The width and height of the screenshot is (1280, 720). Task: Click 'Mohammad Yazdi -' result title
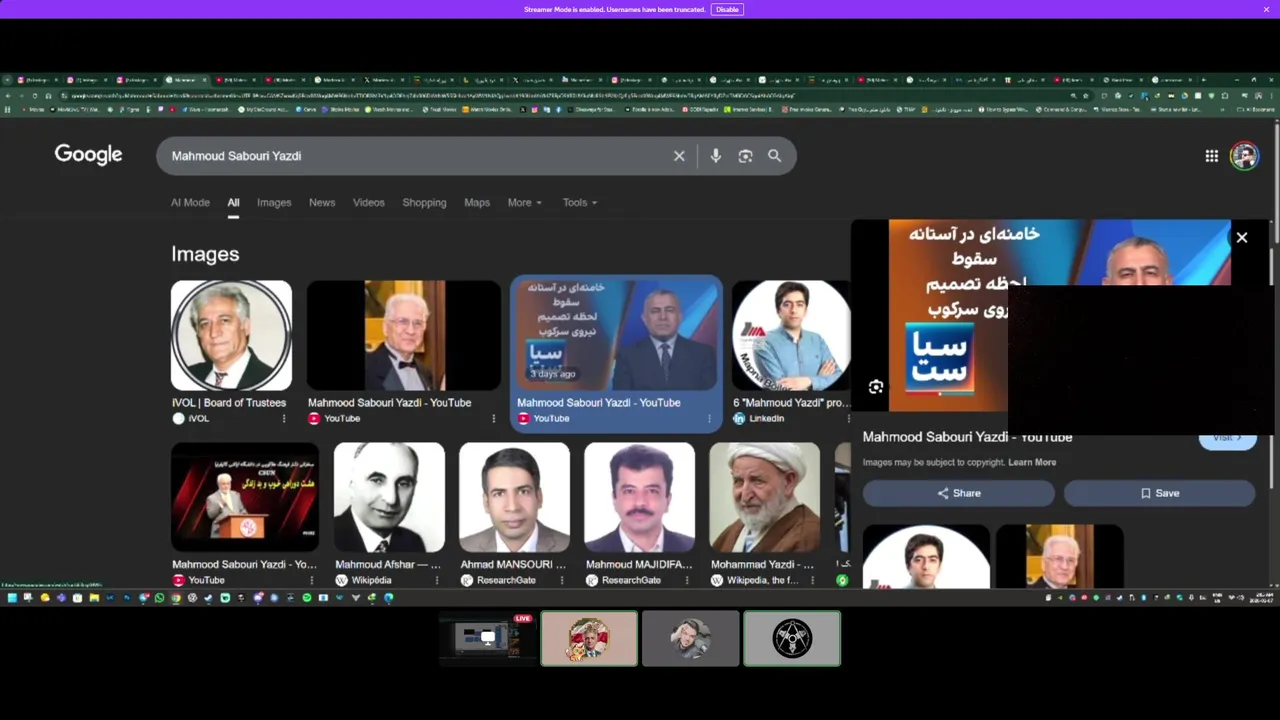[762, 564]
